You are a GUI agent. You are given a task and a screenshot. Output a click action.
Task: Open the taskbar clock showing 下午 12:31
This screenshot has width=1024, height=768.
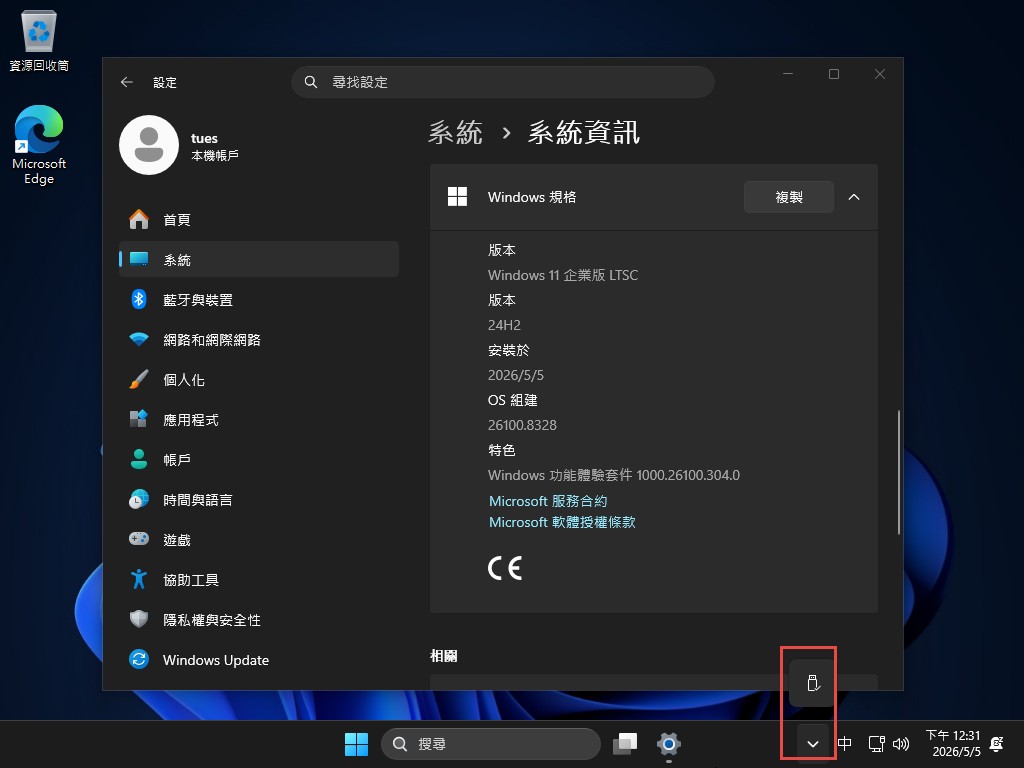click(953, 744)
